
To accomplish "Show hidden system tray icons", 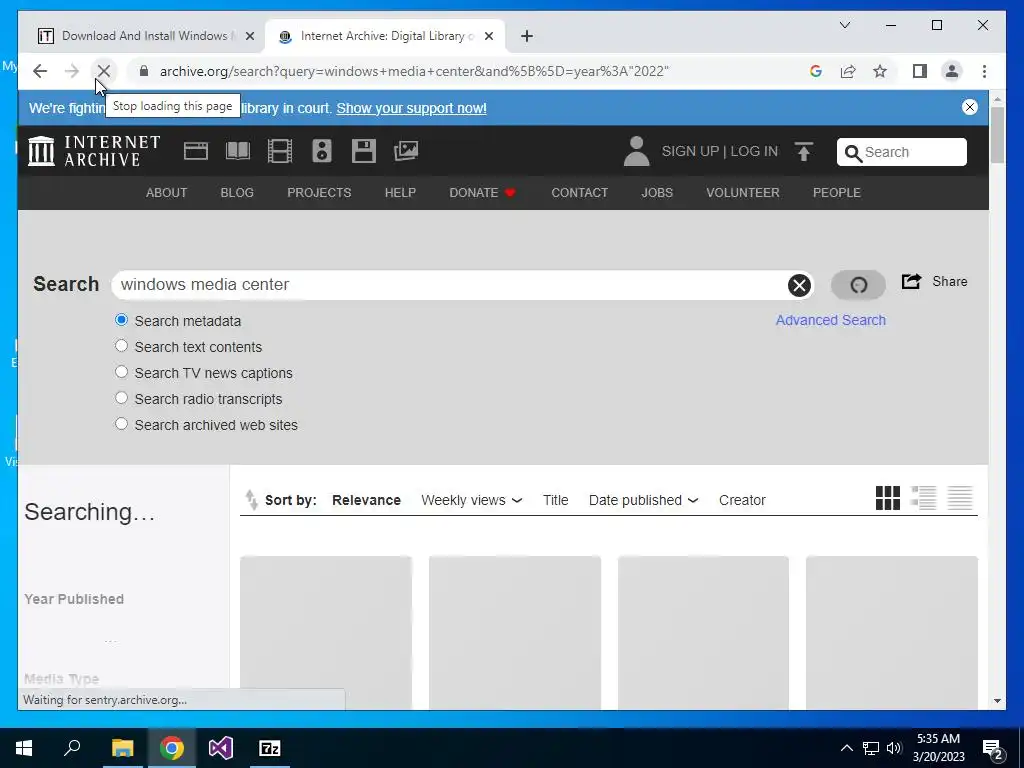I will click(x=846, y=748).
